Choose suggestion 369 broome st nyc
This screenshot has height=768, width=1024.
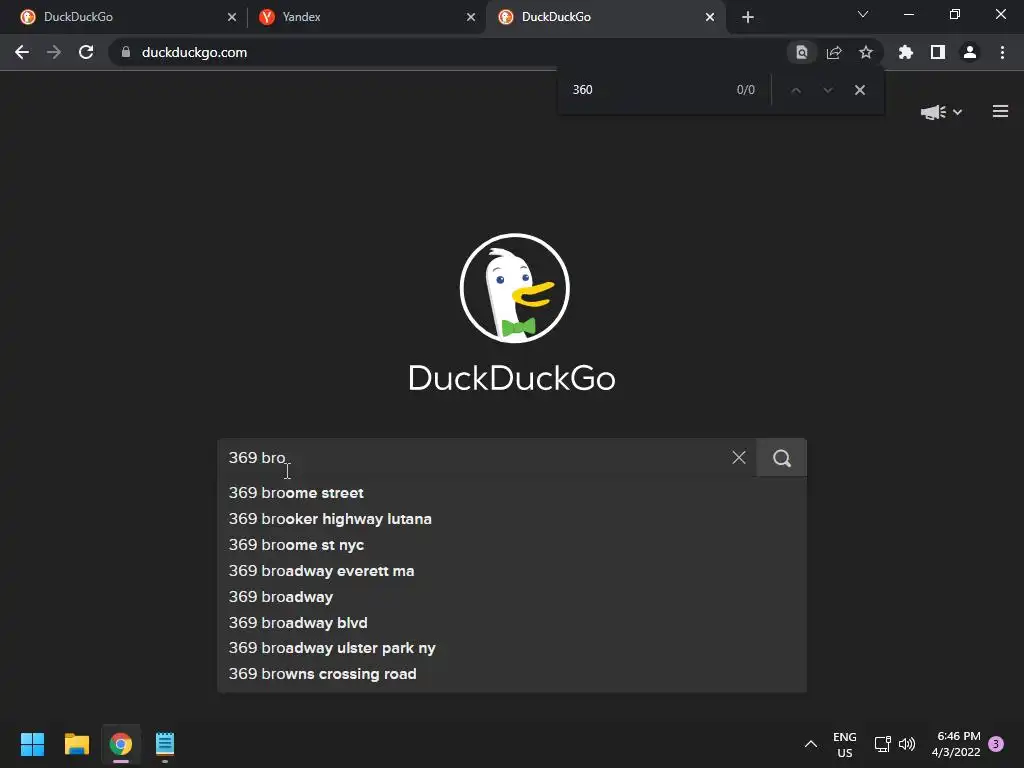(512, 545)
